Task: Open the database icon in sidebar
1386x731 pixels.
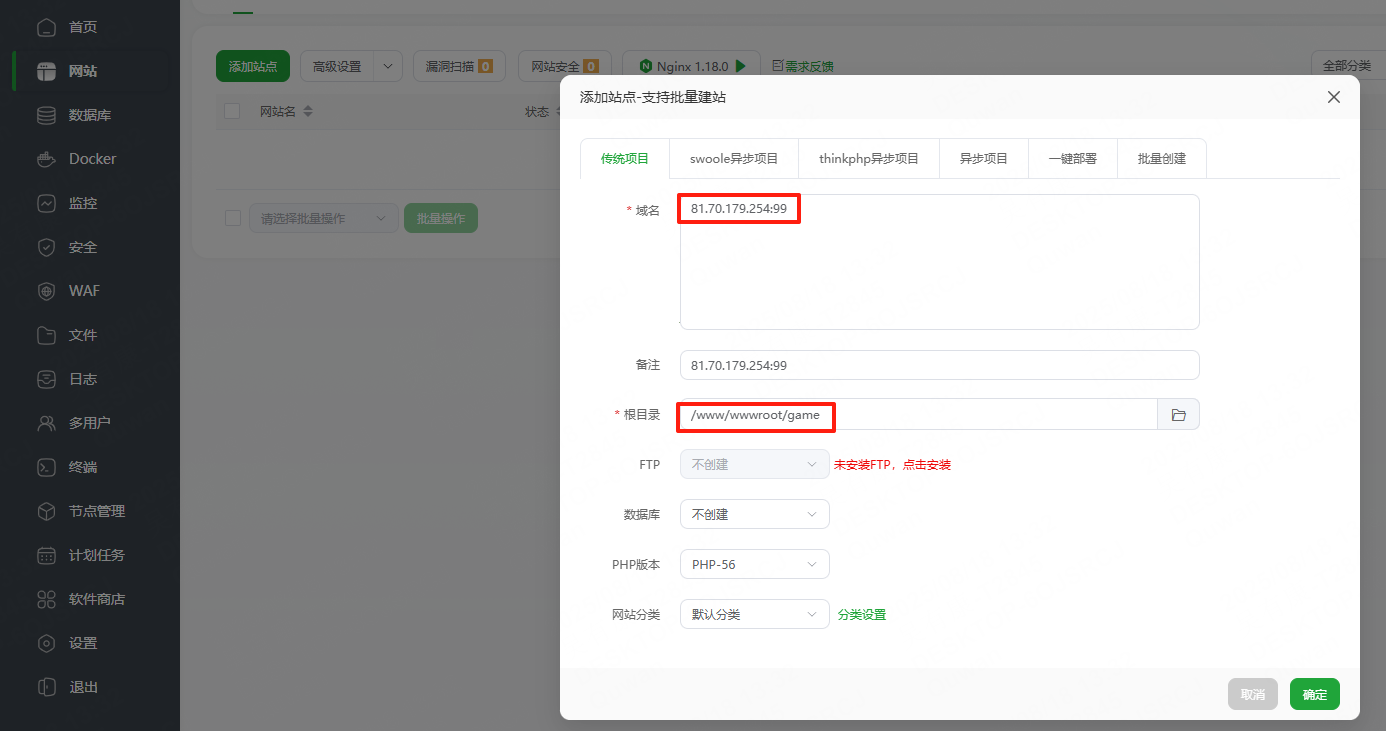Action: pyautogui.click(x=46, y=115)
